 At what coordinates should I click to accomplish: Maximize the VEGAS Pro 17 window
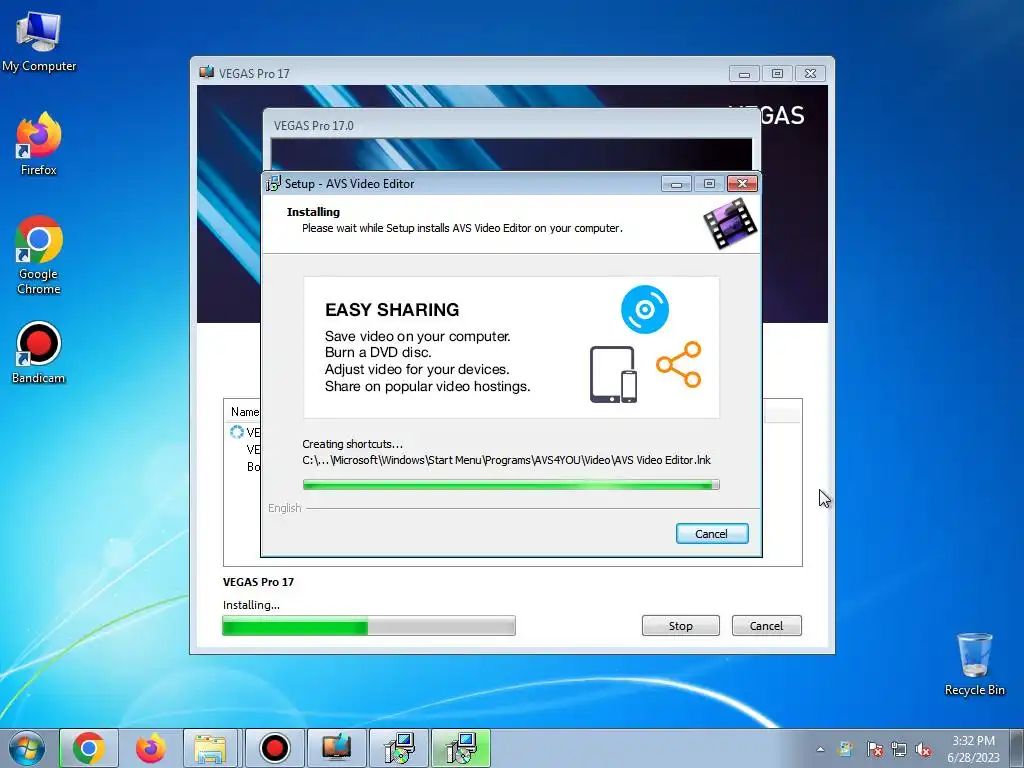coord(777,74)
